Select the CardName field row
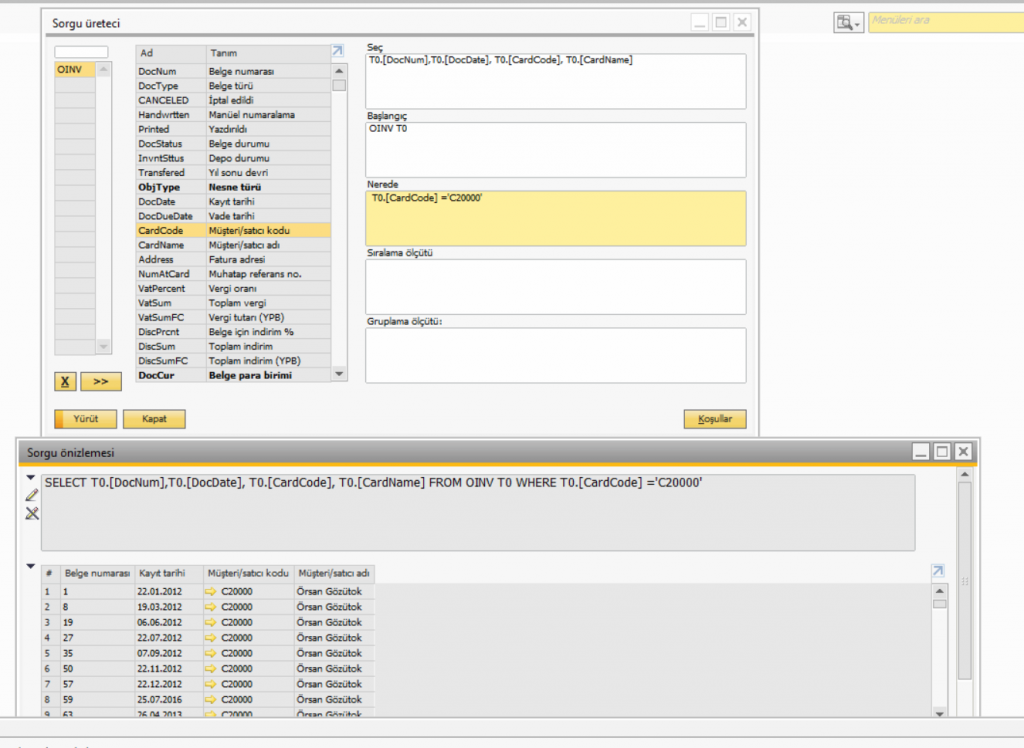 [233, 245]
